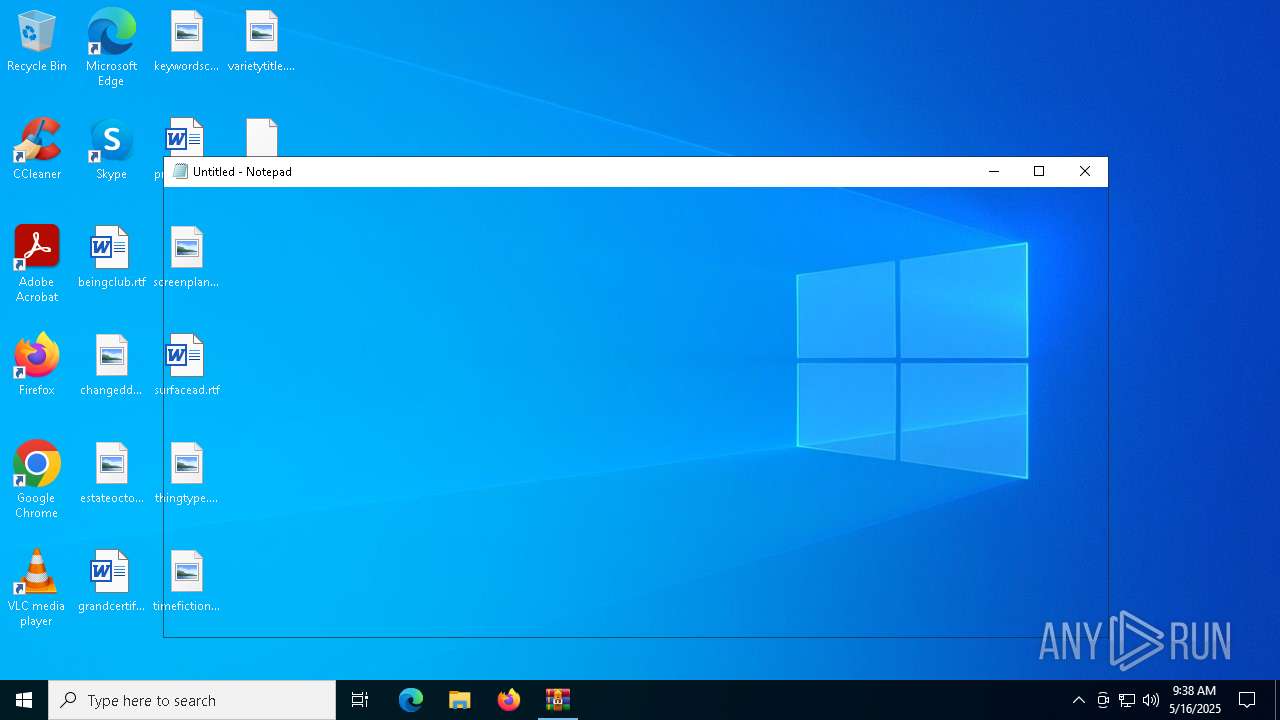1280x720 pixels.
Task: Close the Untitled - Notepad window
Action: 1085,171
